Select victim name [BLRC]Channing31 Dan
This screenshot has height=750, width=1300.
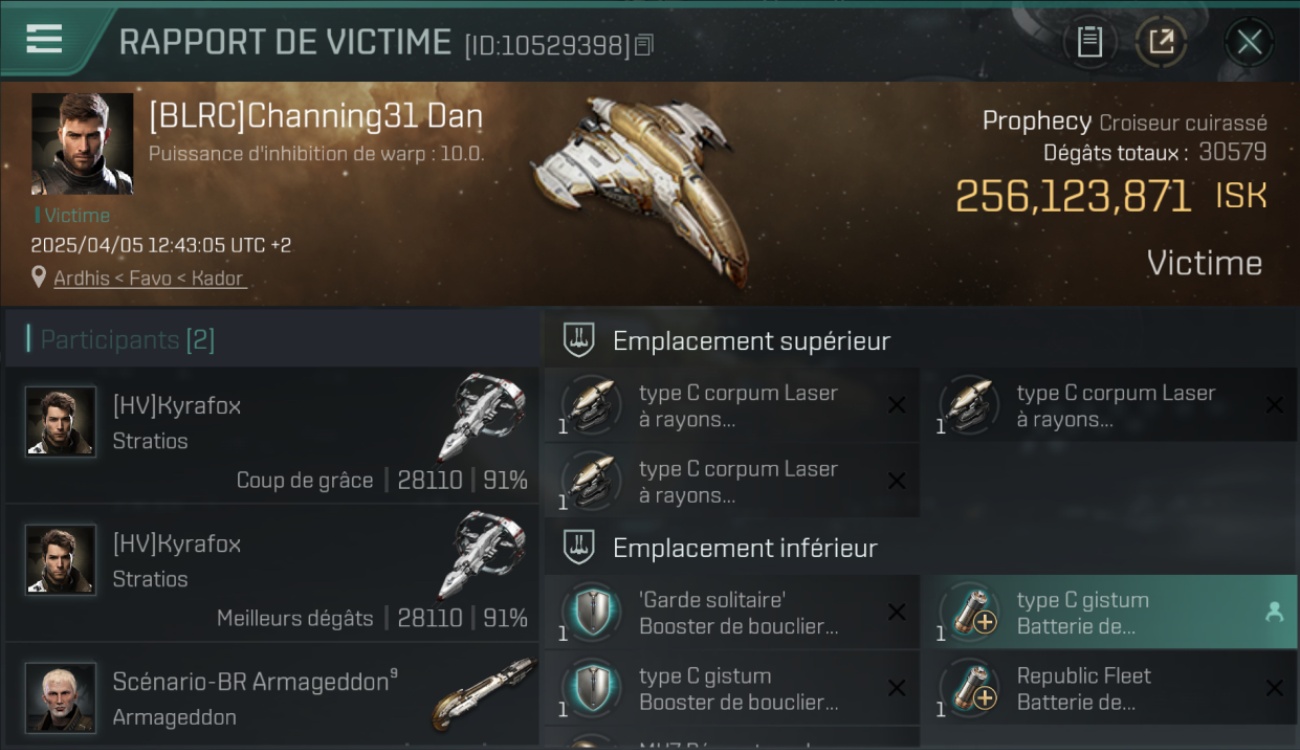pyautogui.click(x=316, y=116)
